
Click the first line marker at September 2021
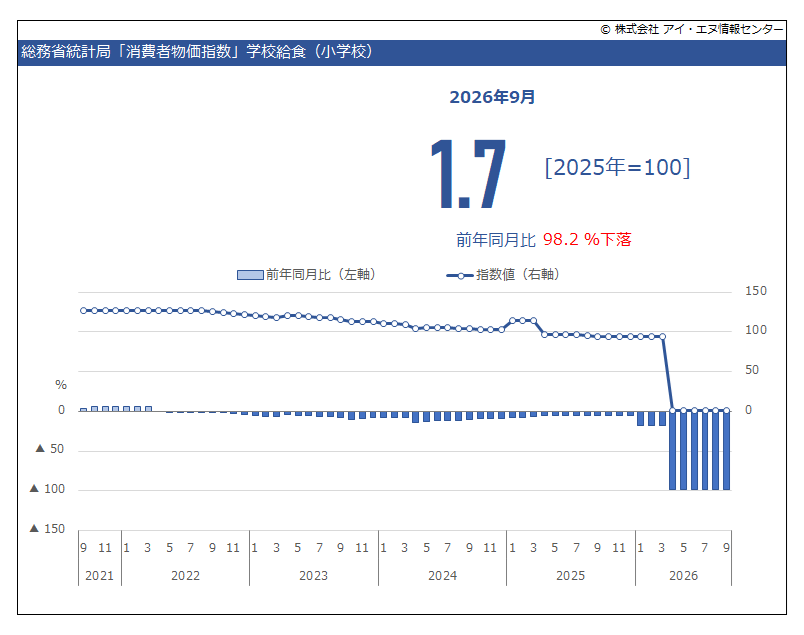(x=84, y=310)
